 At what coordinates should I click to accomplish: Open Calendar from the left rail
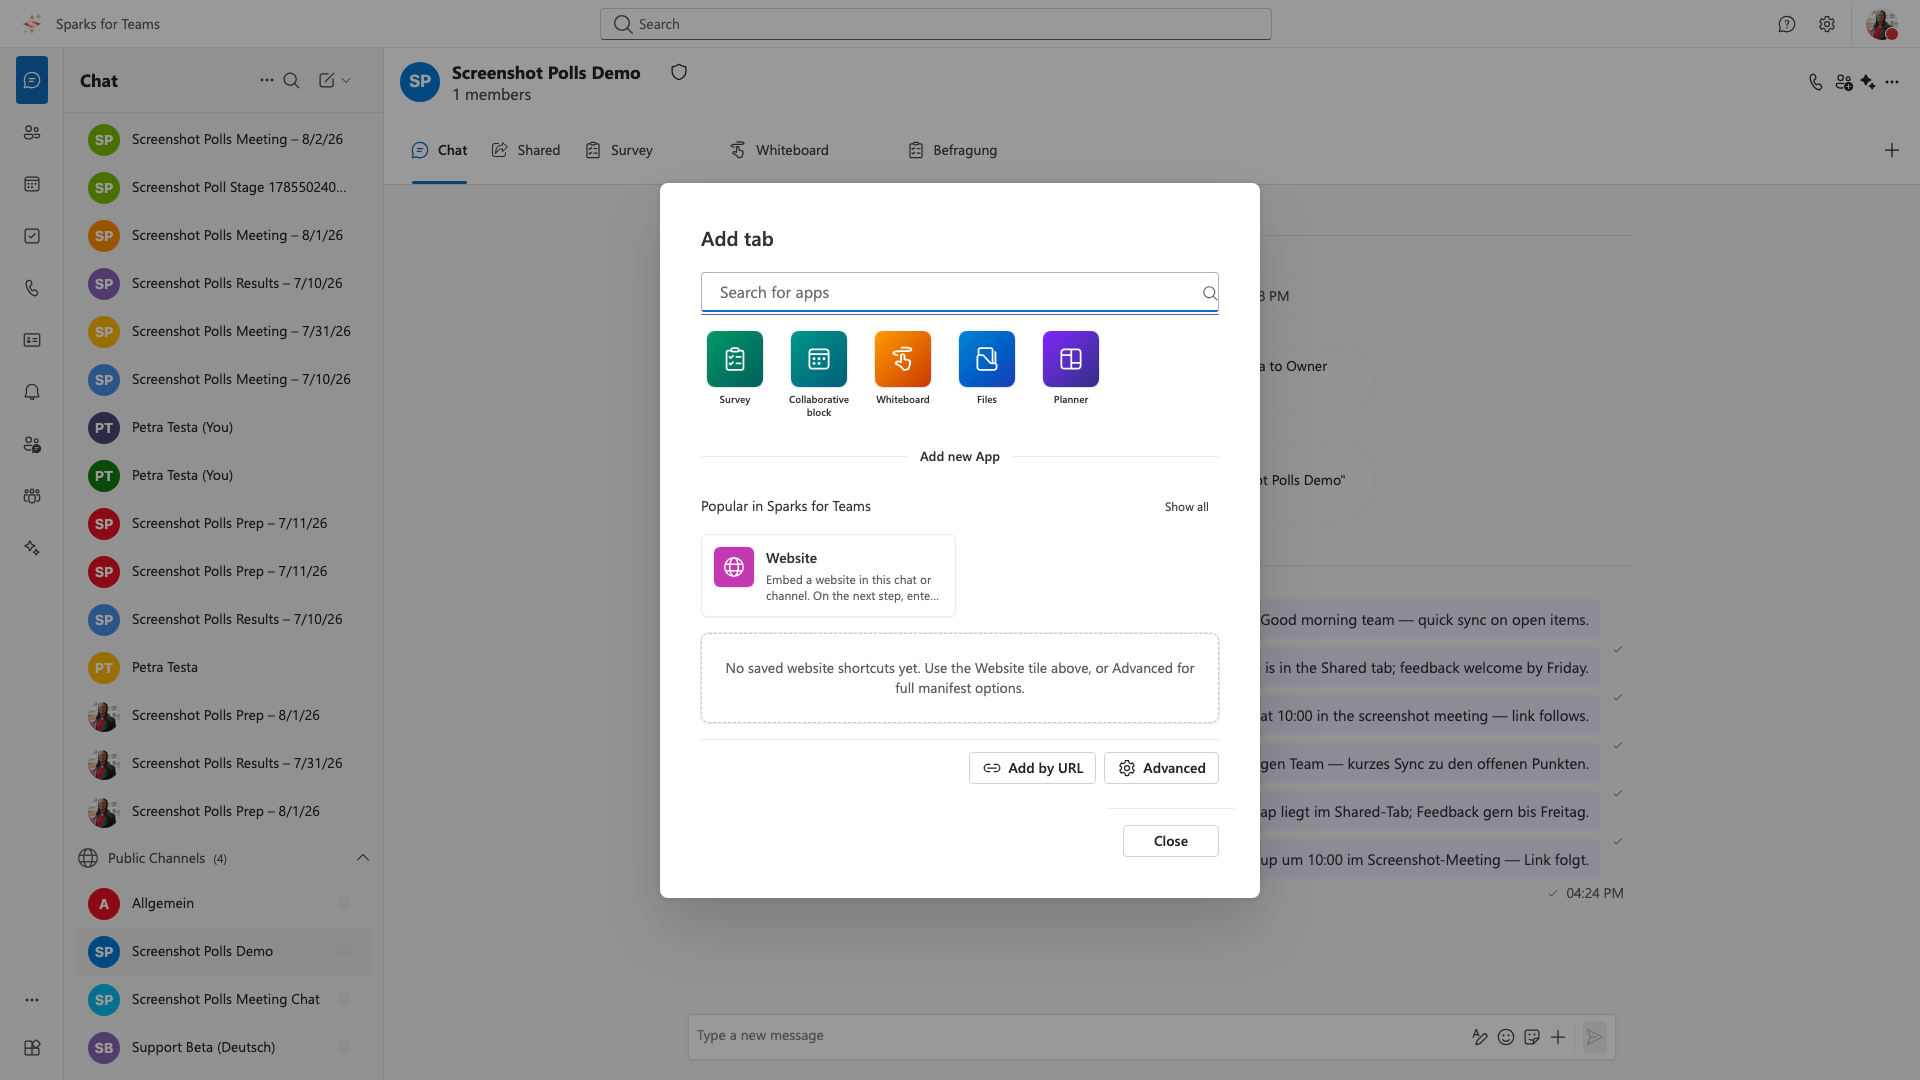tap(32, 184)
